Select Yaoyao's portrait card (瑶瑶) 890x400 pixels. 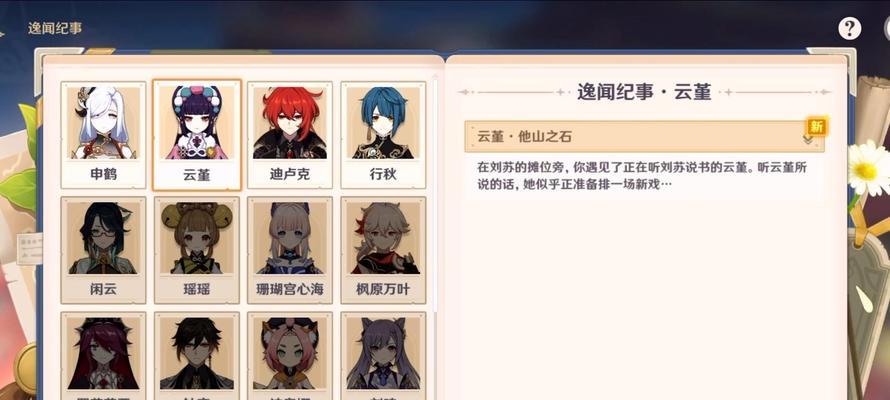coord(197,250)
